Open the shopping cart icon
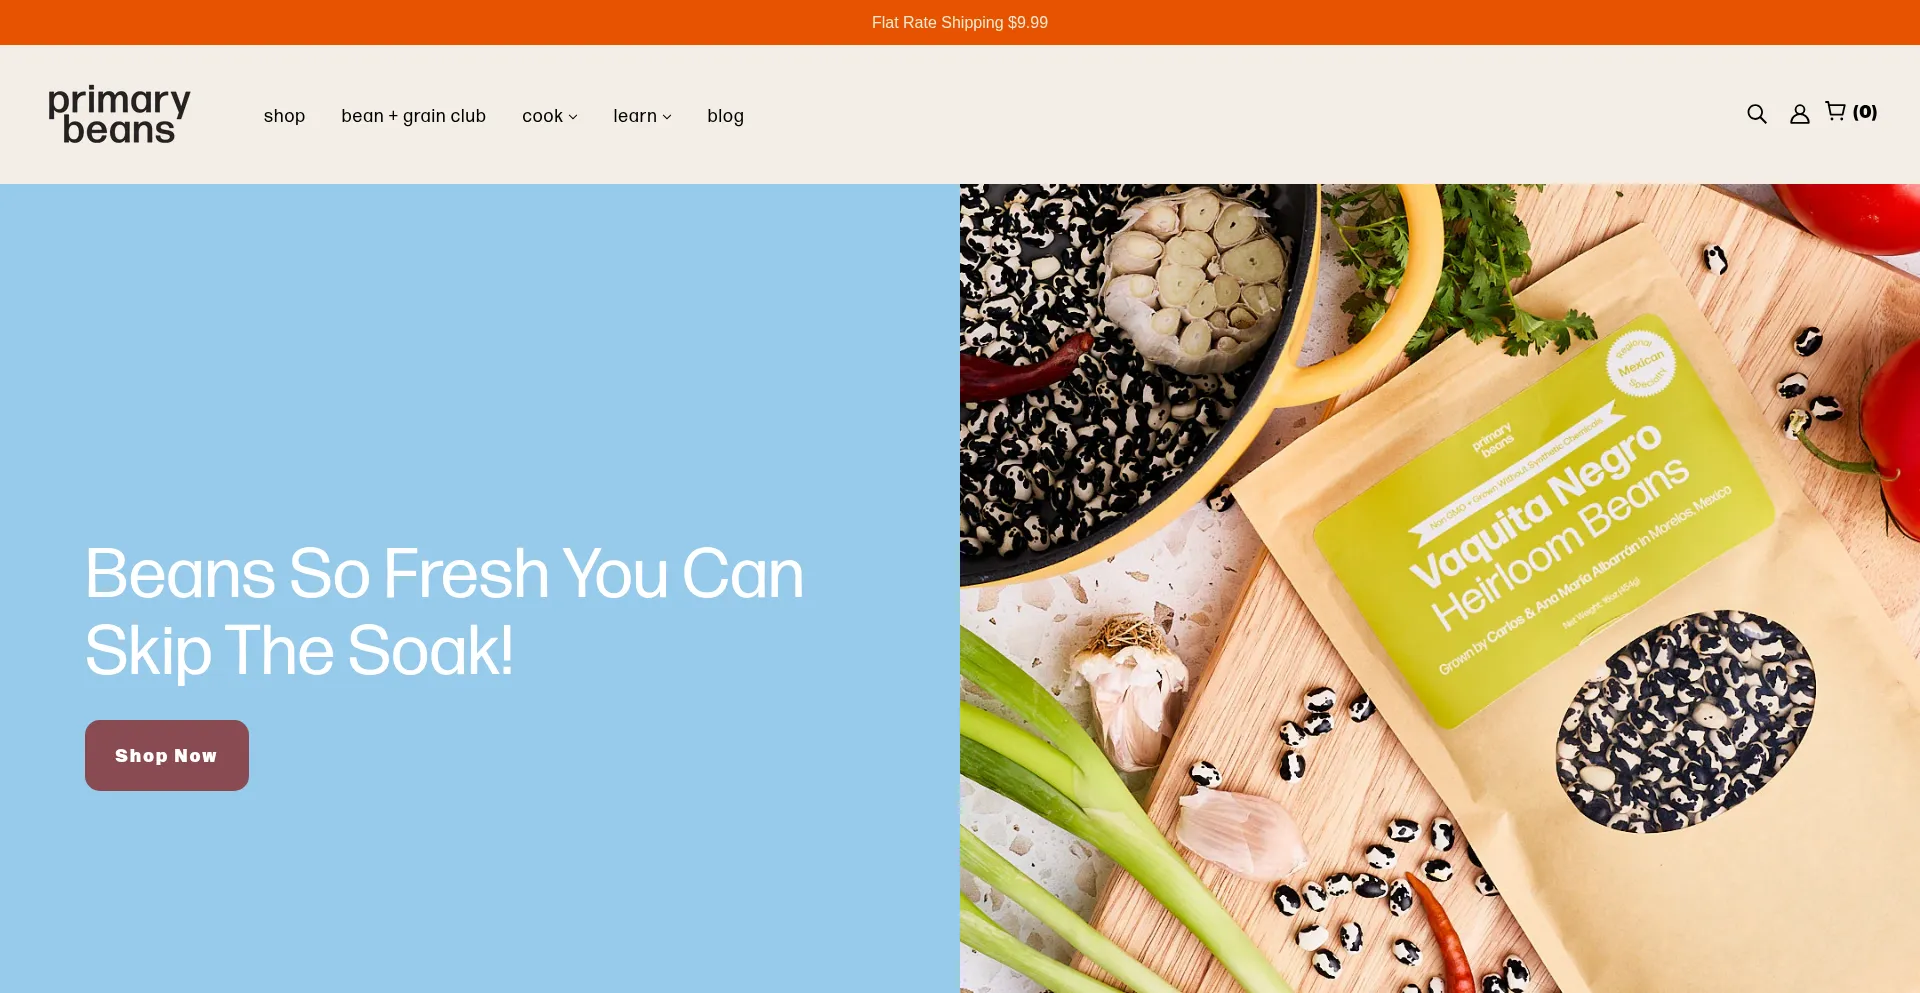Screen dimensions: 1920x993 click(x=1835, y=112)
